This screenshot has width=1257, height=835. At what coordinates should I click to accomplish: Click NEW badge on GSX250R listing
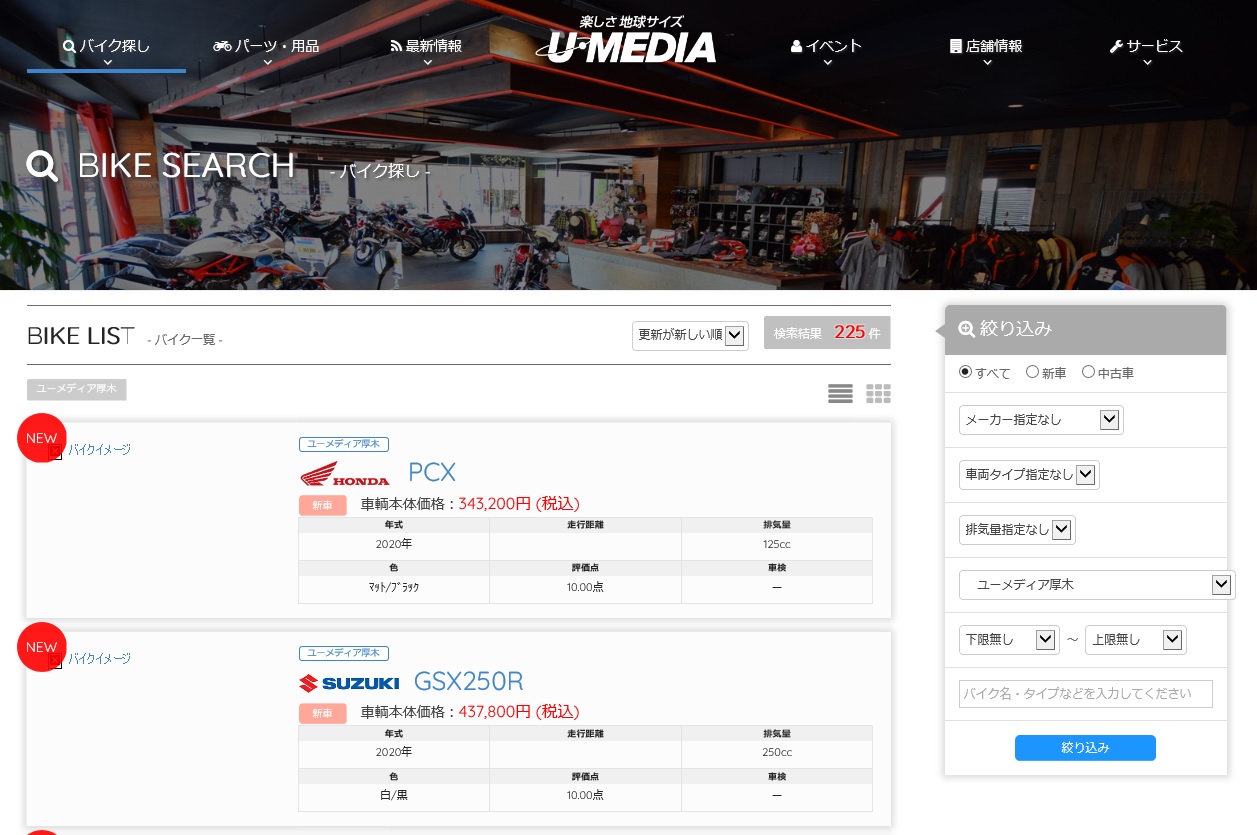tap(42, 647)
